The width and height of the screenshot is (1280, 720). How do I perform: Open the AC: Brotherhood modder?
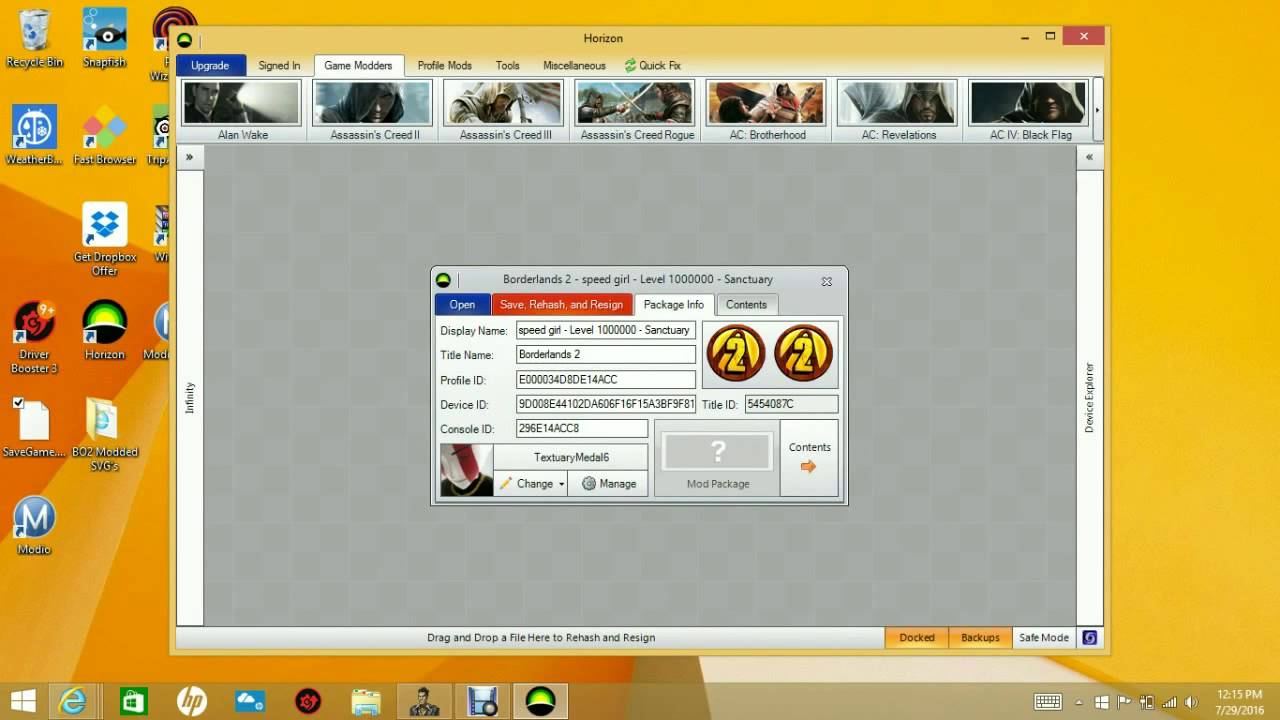point(766,110)
